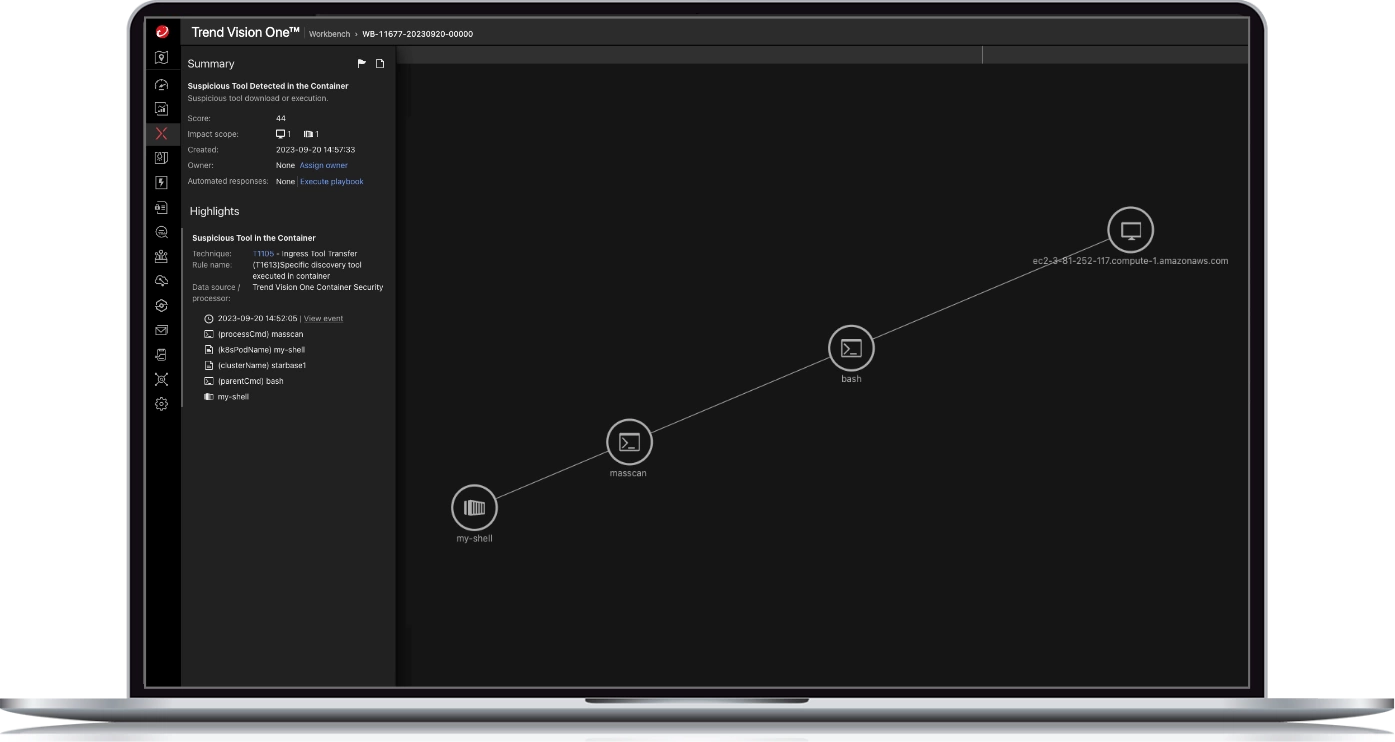Screen dimensions: 1395x742
Task: Click the Highlights section header
Action: pyautogui.click(x=214, y=211)
